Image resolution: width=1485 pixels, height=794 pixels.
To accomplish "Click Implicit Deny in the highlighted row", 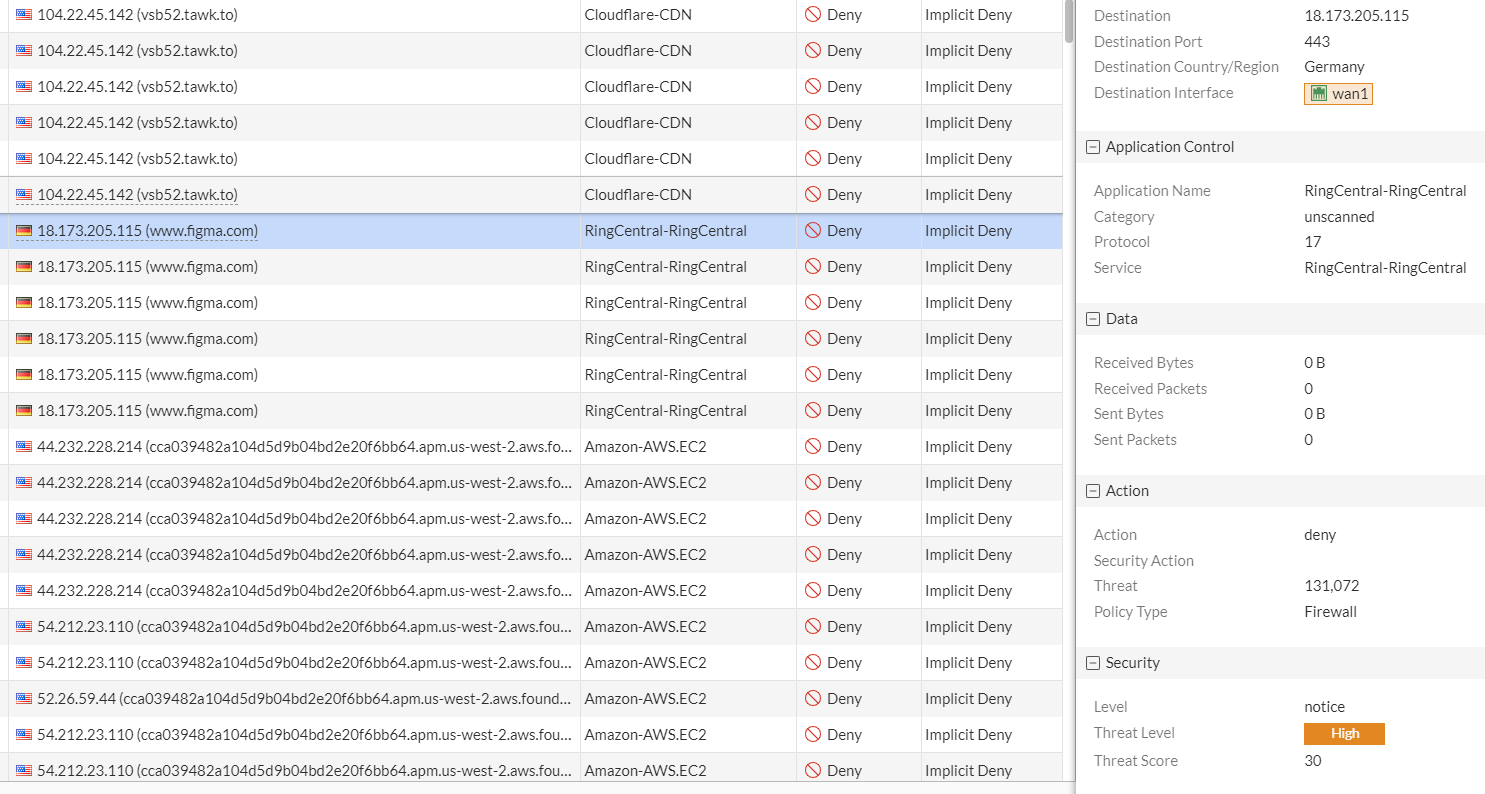I will (x=968, y=231).
